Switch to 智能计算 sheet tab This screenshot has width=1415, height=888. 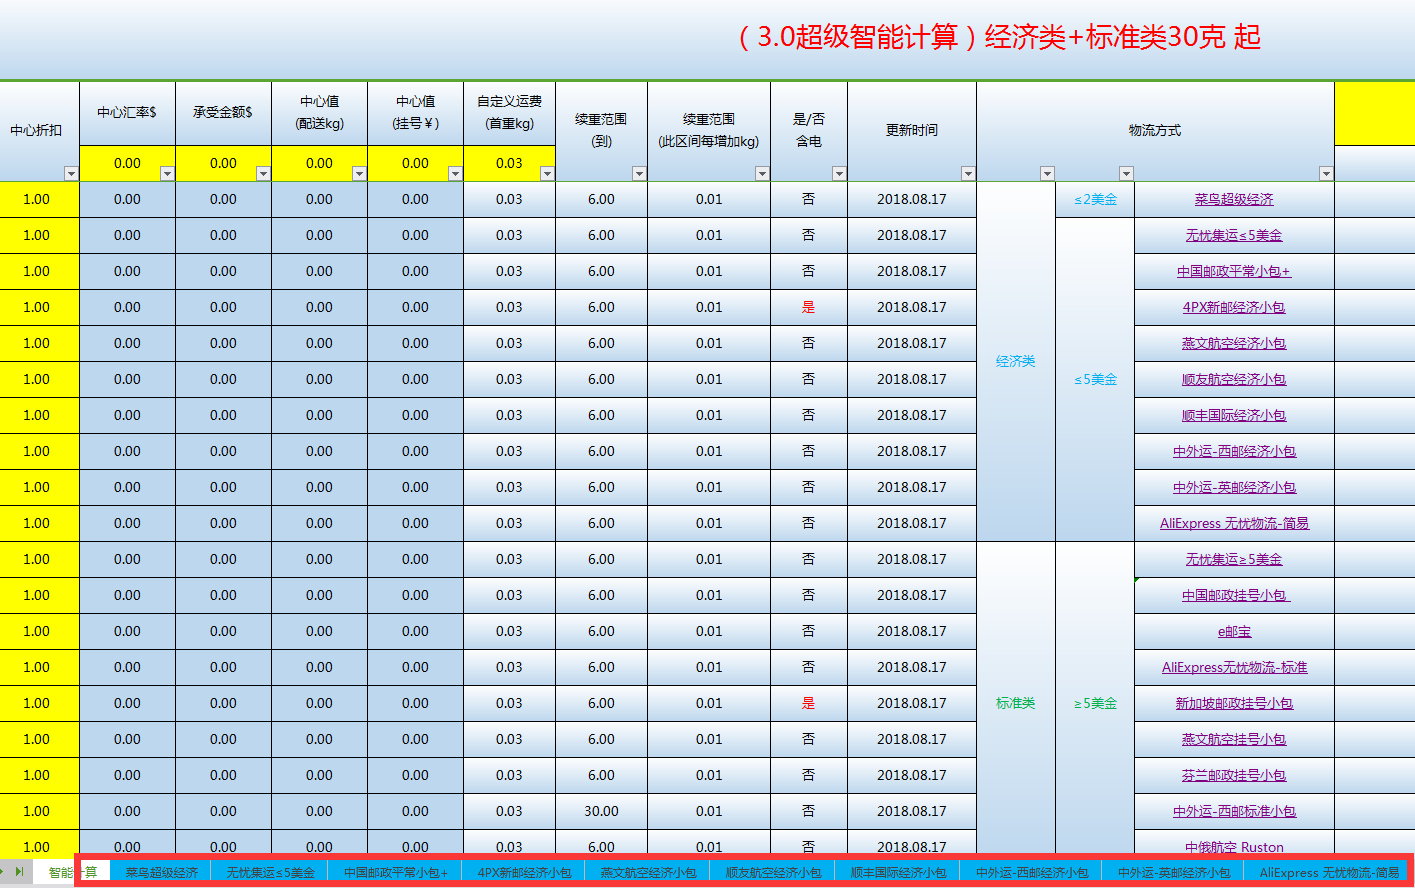72,872
